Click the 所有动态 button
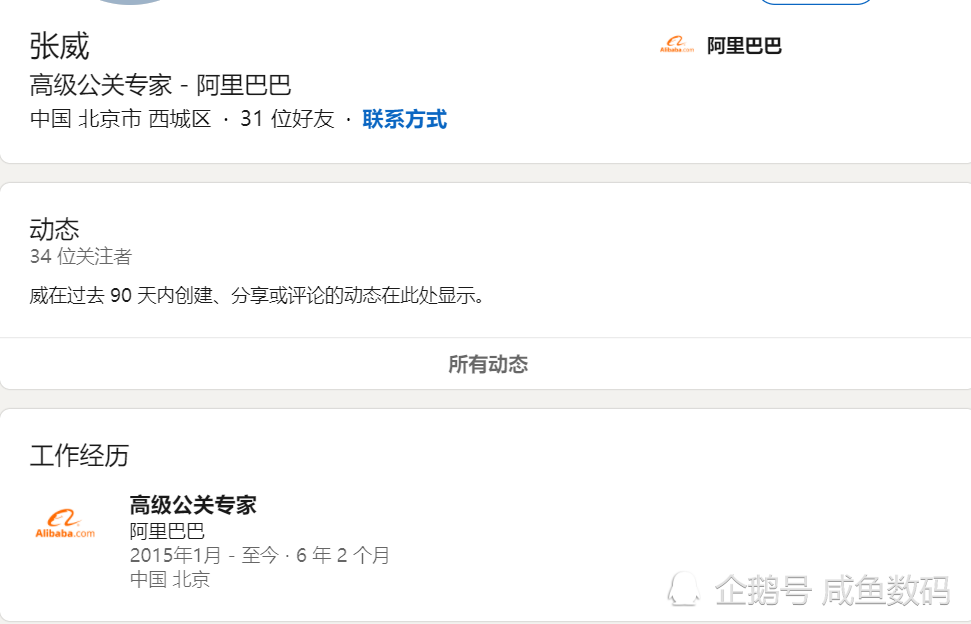Viewport: 971px width, 624px height. click(x=487, y=364)
